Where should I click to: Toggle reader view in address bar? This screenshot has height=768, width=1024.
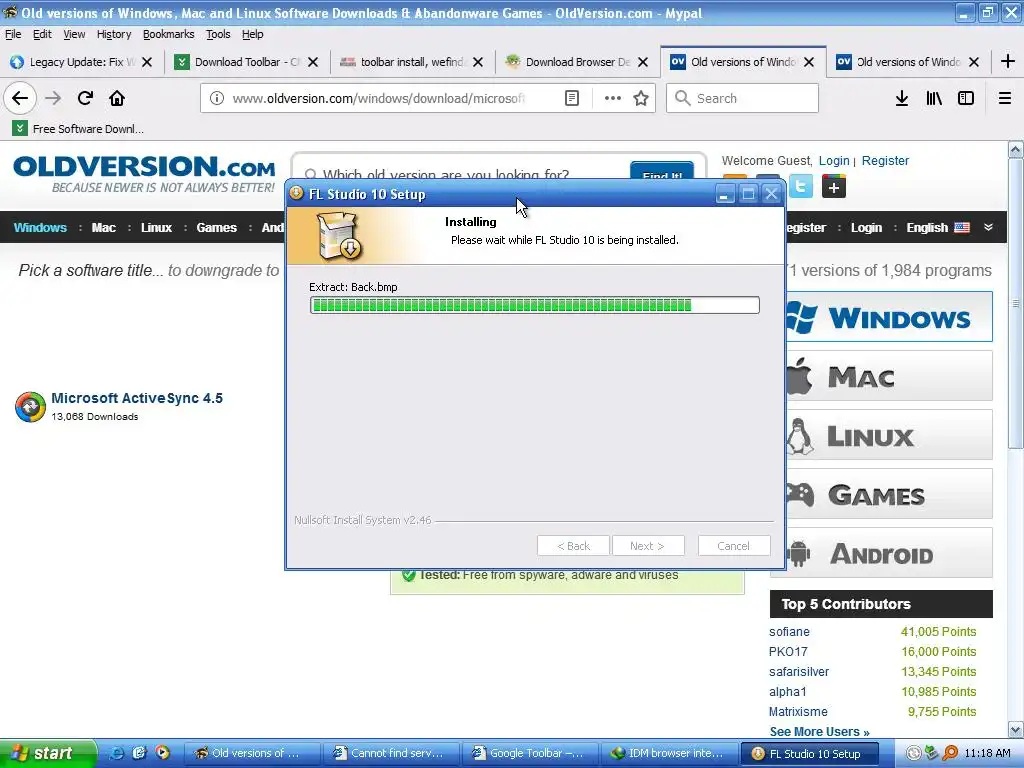pos(571,98)
